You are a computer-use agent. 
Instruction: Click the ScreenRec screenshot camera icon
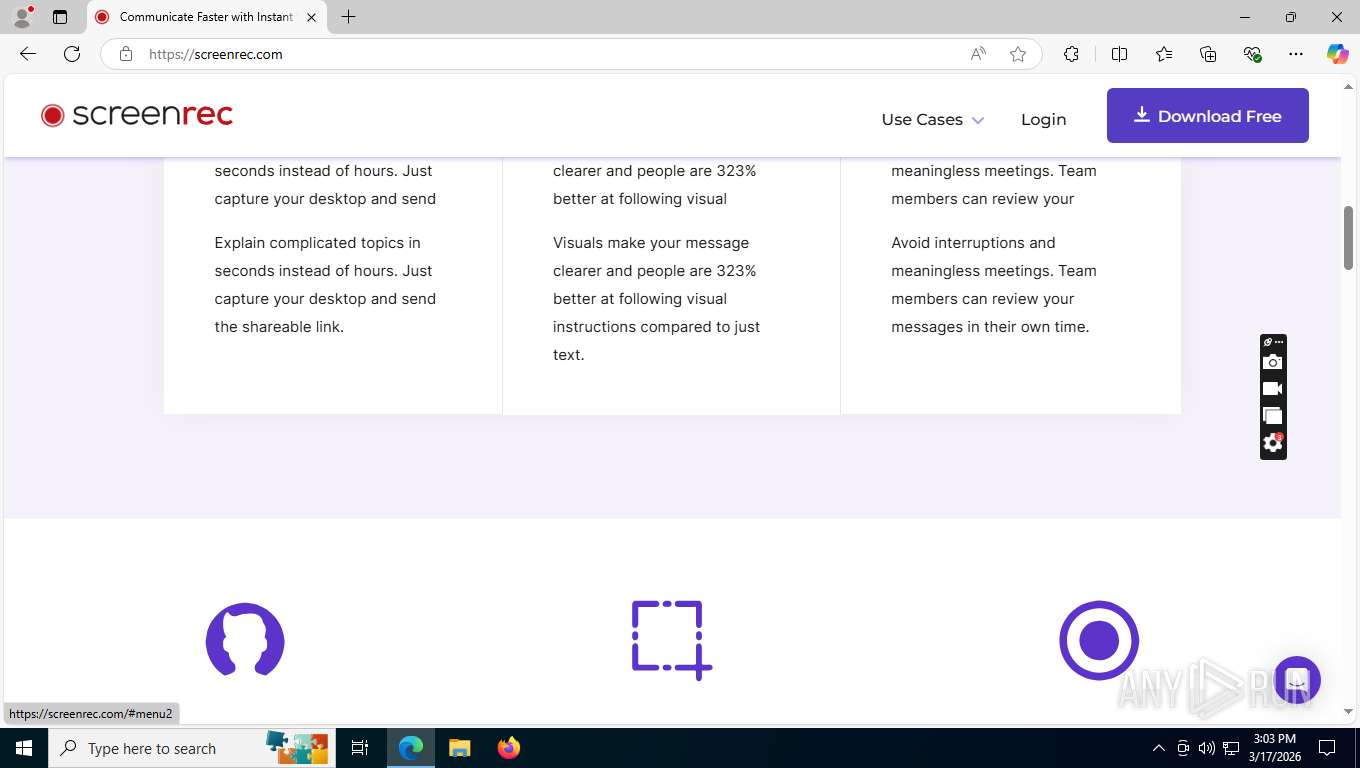1272,362
